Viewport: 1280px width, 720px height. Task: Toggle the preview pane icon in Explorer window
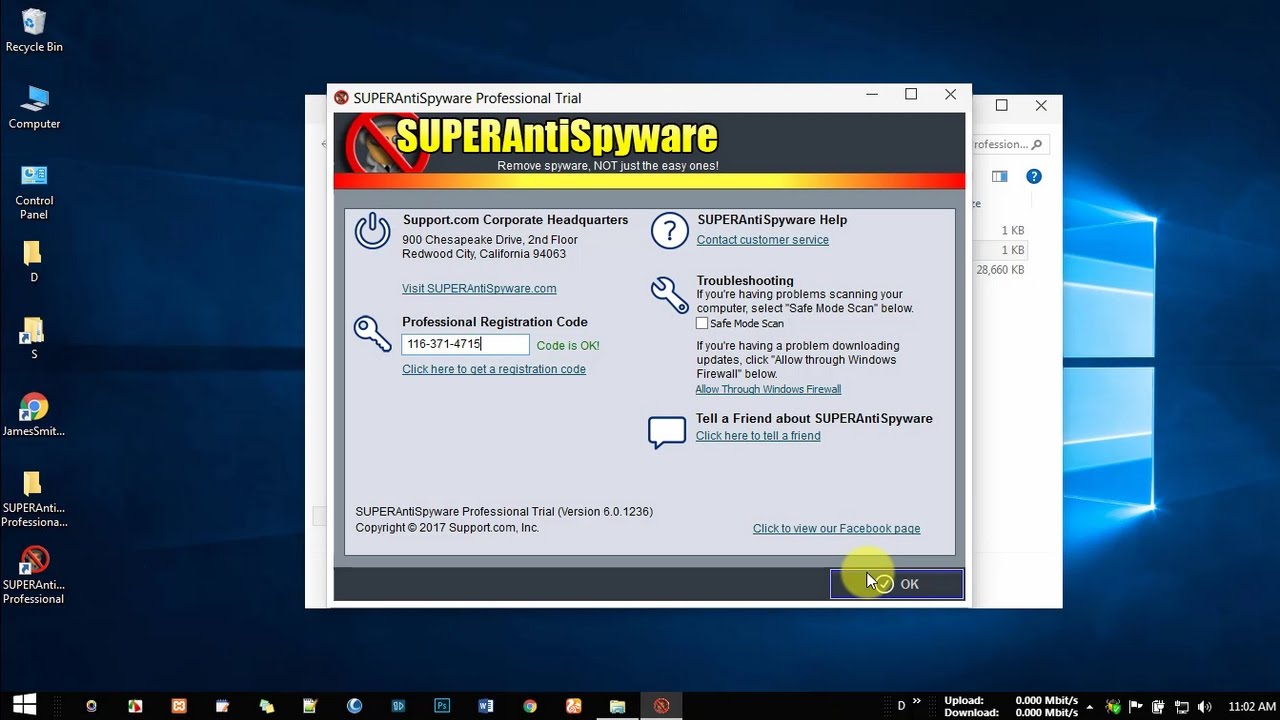999,177
